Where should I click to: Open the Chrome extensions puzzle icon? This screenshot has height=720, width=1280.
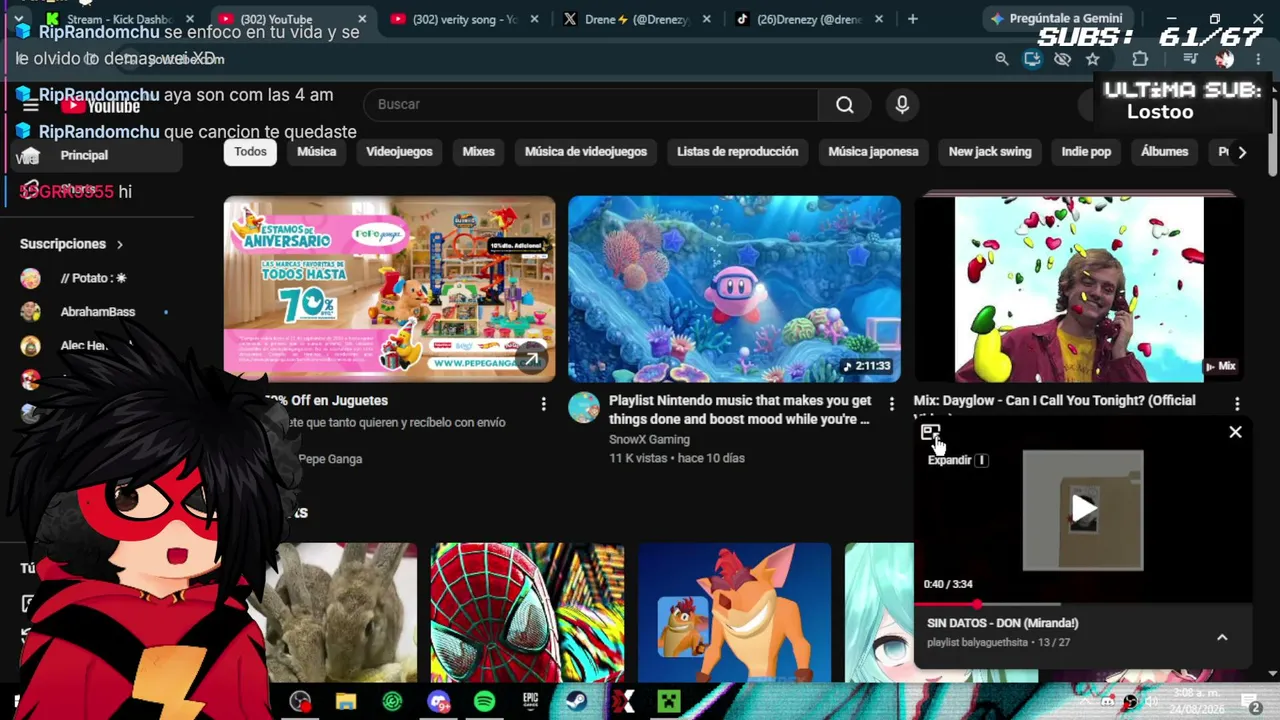1140,59
